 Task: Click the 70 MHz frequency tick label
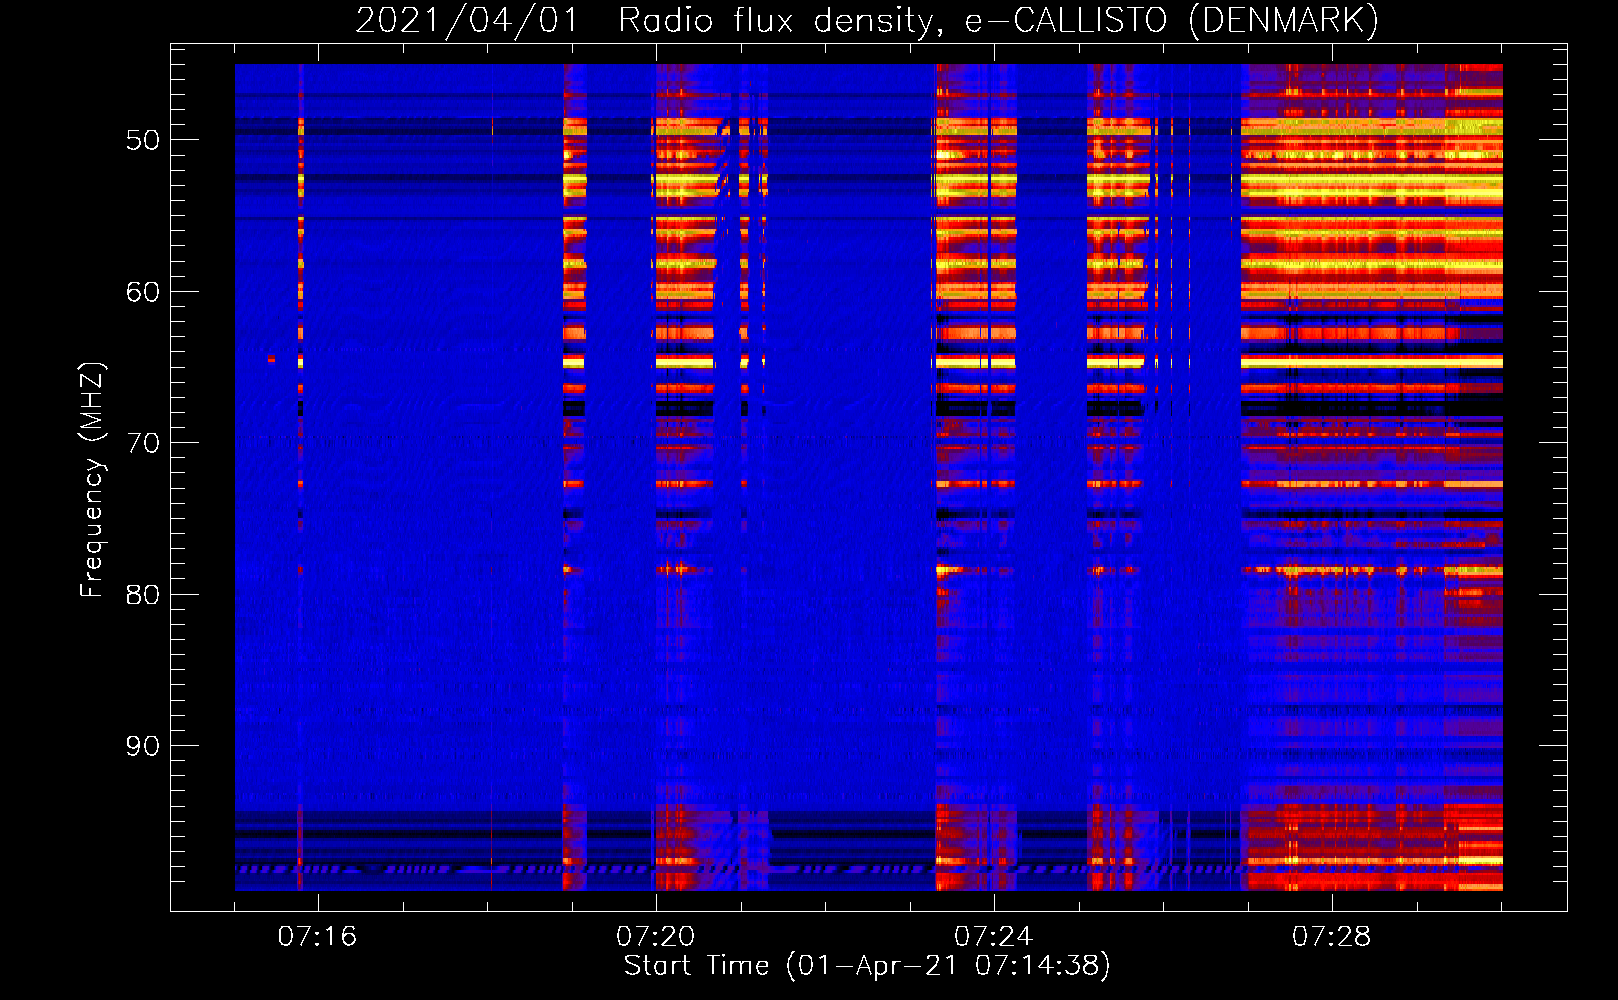(x=143, y=443)
